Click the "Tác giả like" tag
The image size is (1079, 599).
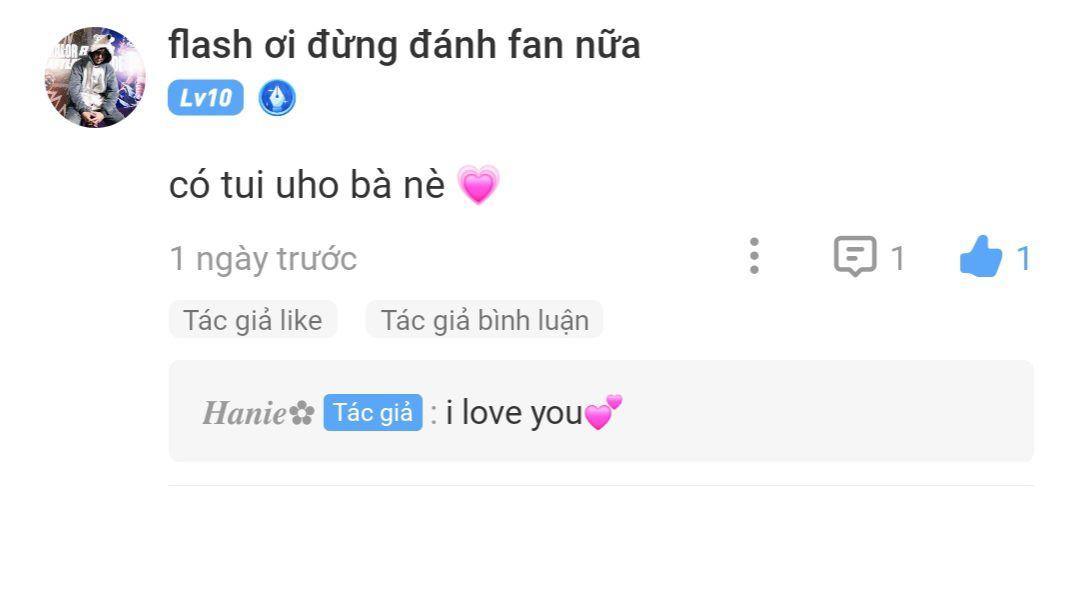pyautogui.click(x=253, y=320)
